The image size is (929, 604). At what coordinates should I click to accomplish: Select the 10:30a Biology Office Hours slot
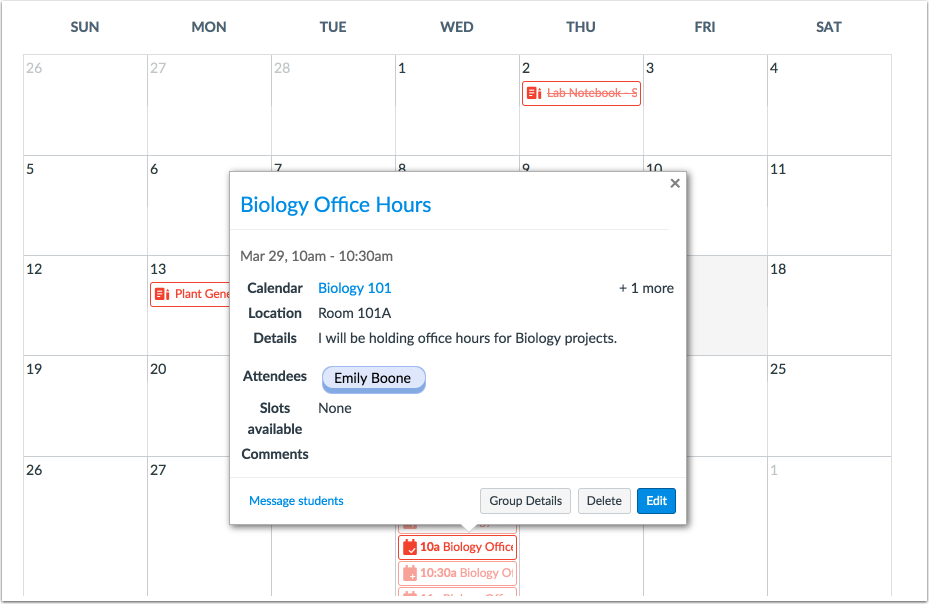pyautogui.click(x=467, y=573)
